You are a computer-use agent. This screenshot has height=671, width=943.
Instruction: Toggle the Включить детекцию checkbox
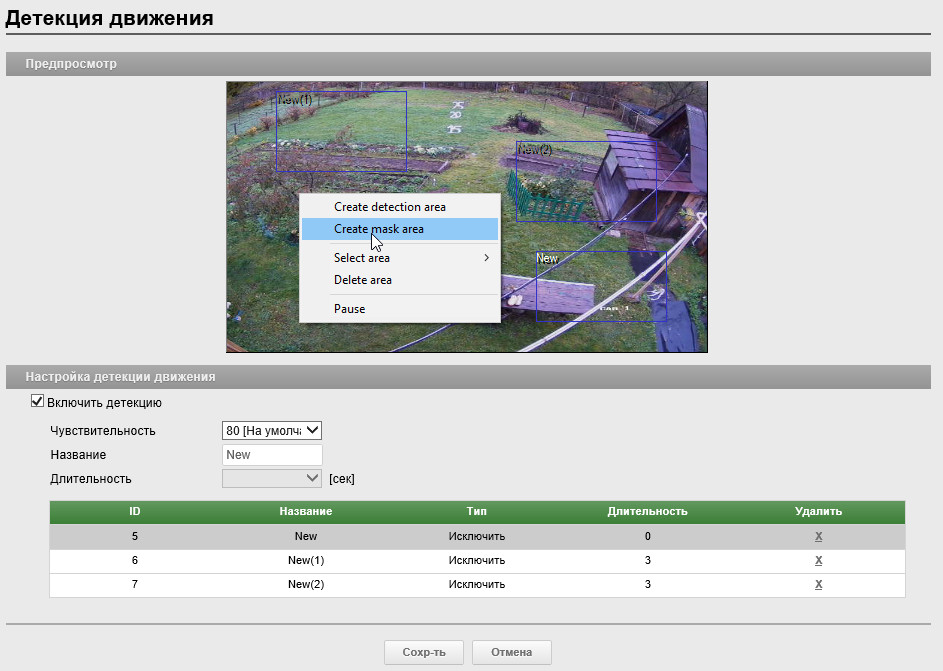37,401
